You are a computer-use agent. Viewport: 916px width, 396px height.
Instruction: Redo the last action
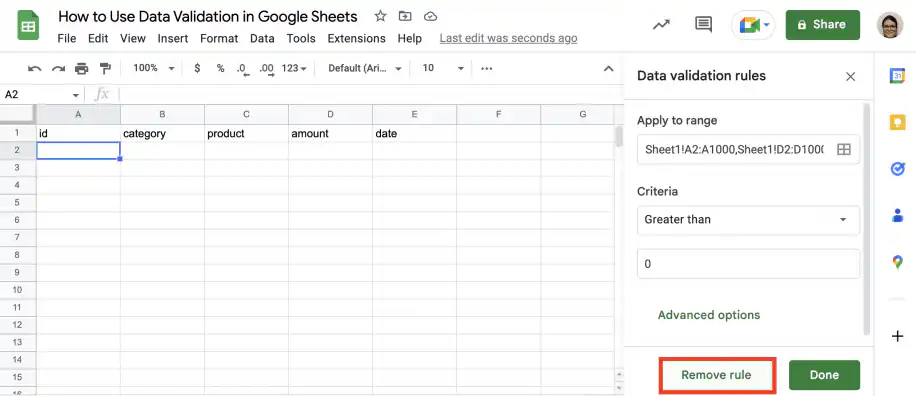58,69
